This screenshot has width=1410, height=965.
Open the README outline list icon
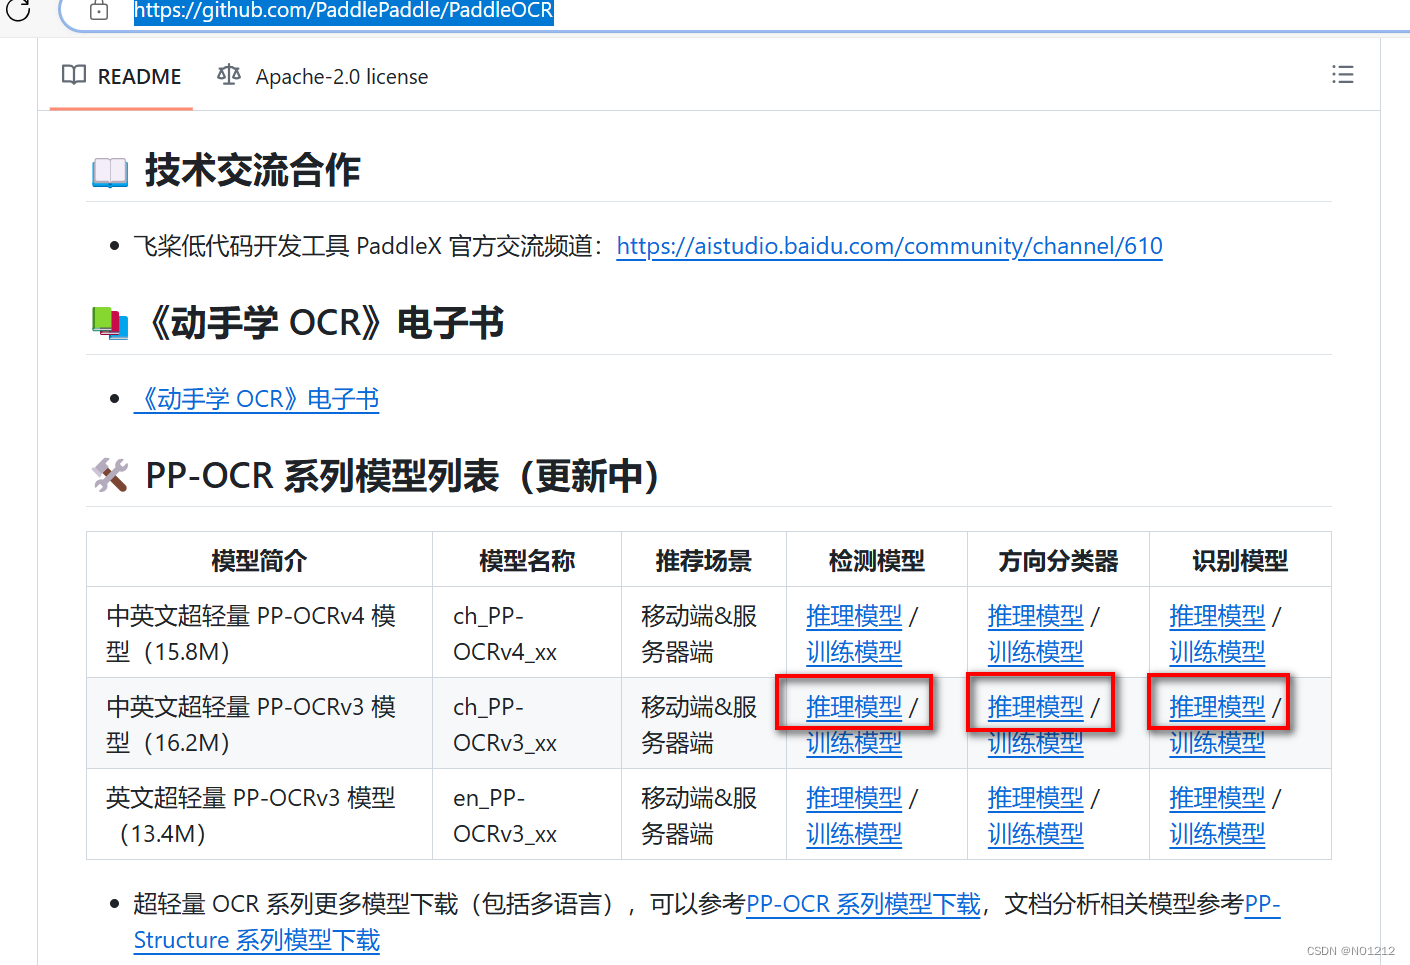(x=1342, y=75)
